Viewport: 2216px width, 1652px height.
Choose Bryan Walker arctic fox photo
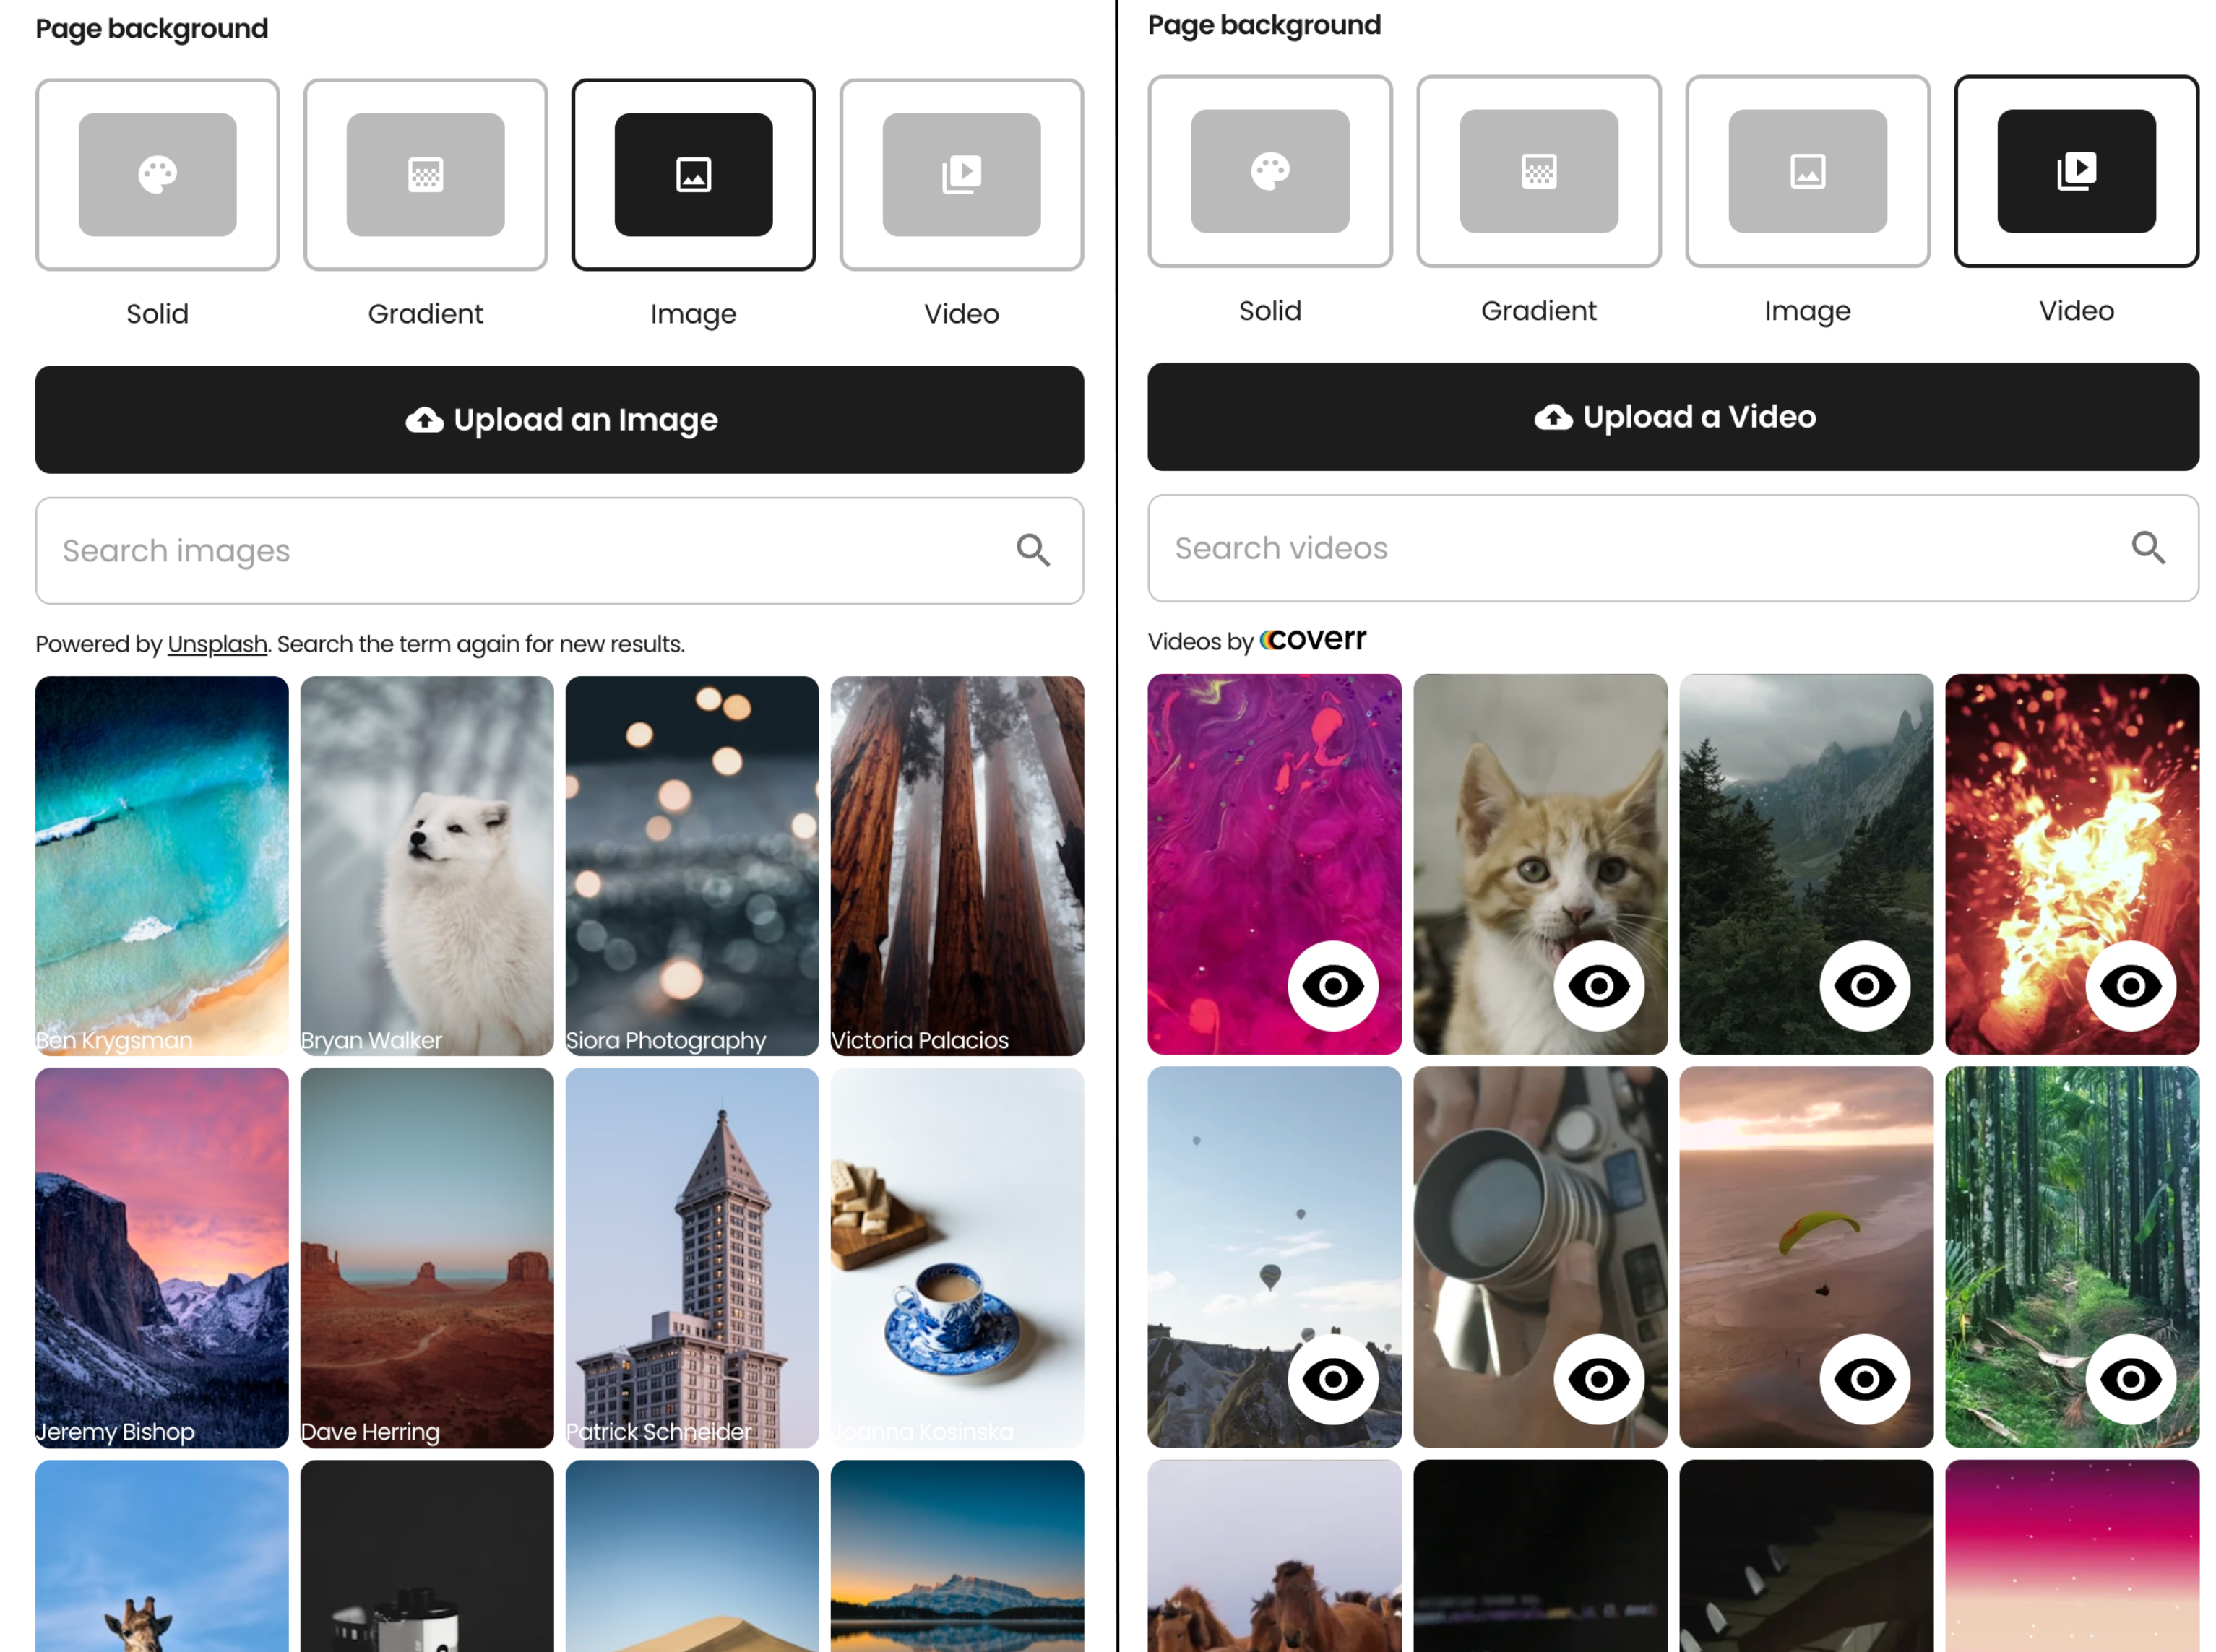pos(427,866)
